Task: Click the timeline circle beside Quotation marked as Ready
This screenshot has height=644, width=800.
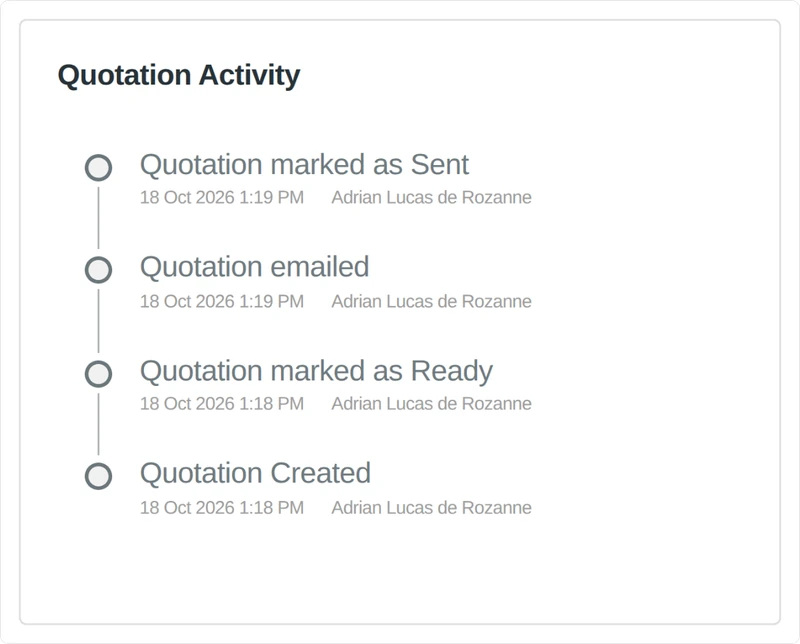Action: click(98, 374)
